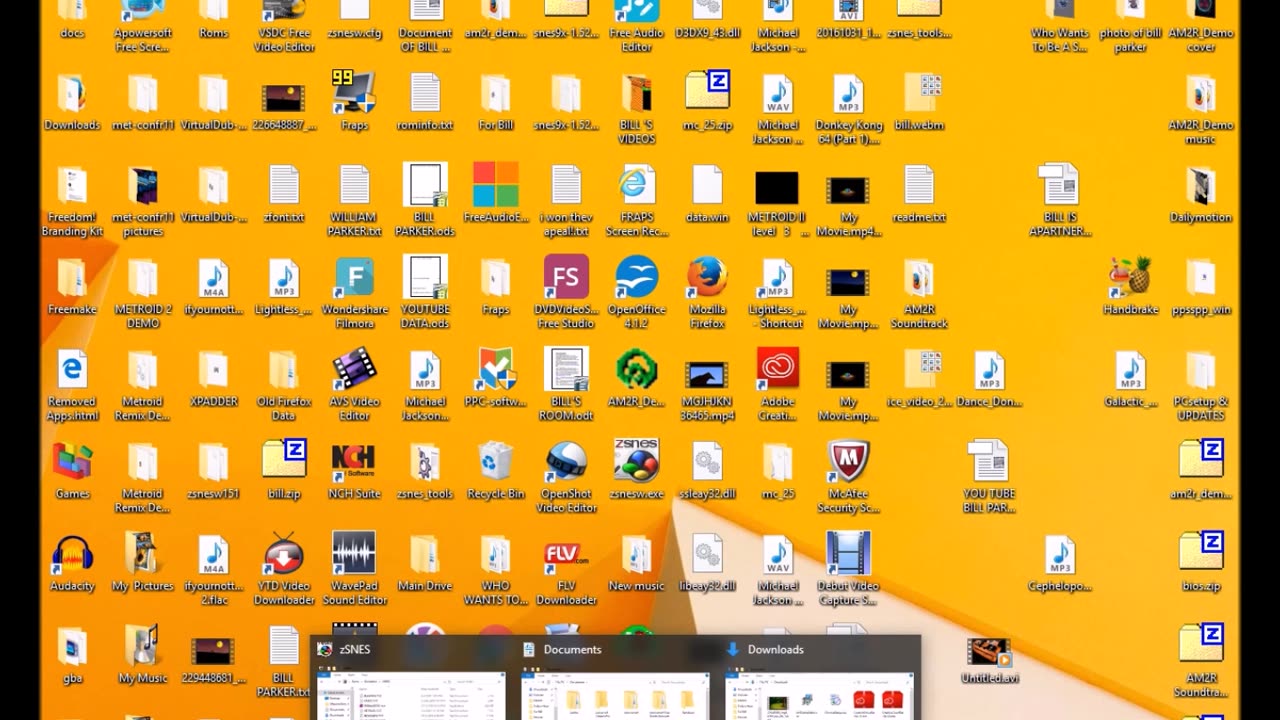Open the NCH Suite shortcut
Screen dimensions: 1280x720
pos(354,463)
